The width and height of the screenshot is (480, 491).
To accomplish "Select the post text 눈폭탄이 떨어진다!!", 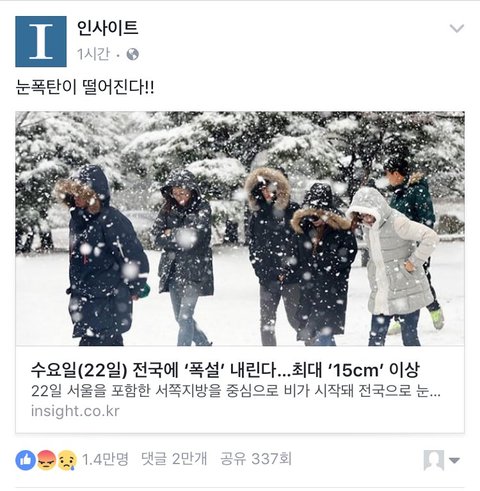I will [85, 88].
